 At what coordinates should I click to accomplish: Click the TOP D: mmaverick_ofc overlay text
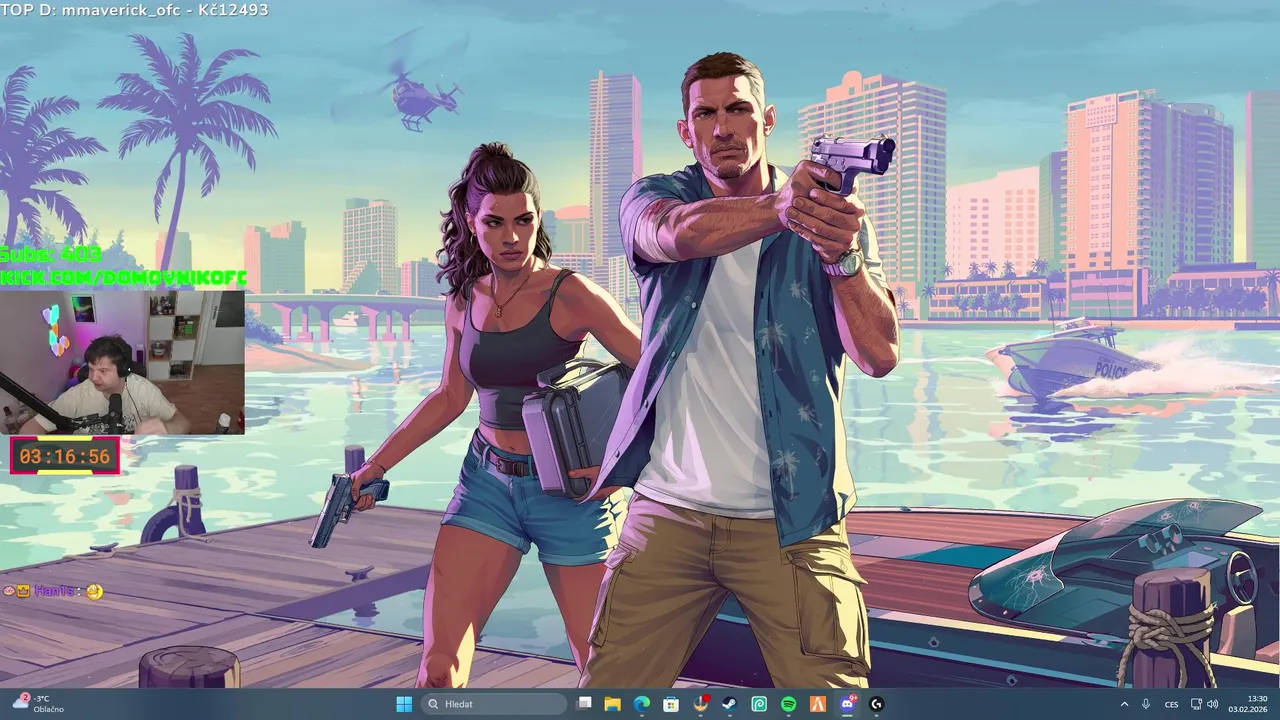click(x=134, y=10)
